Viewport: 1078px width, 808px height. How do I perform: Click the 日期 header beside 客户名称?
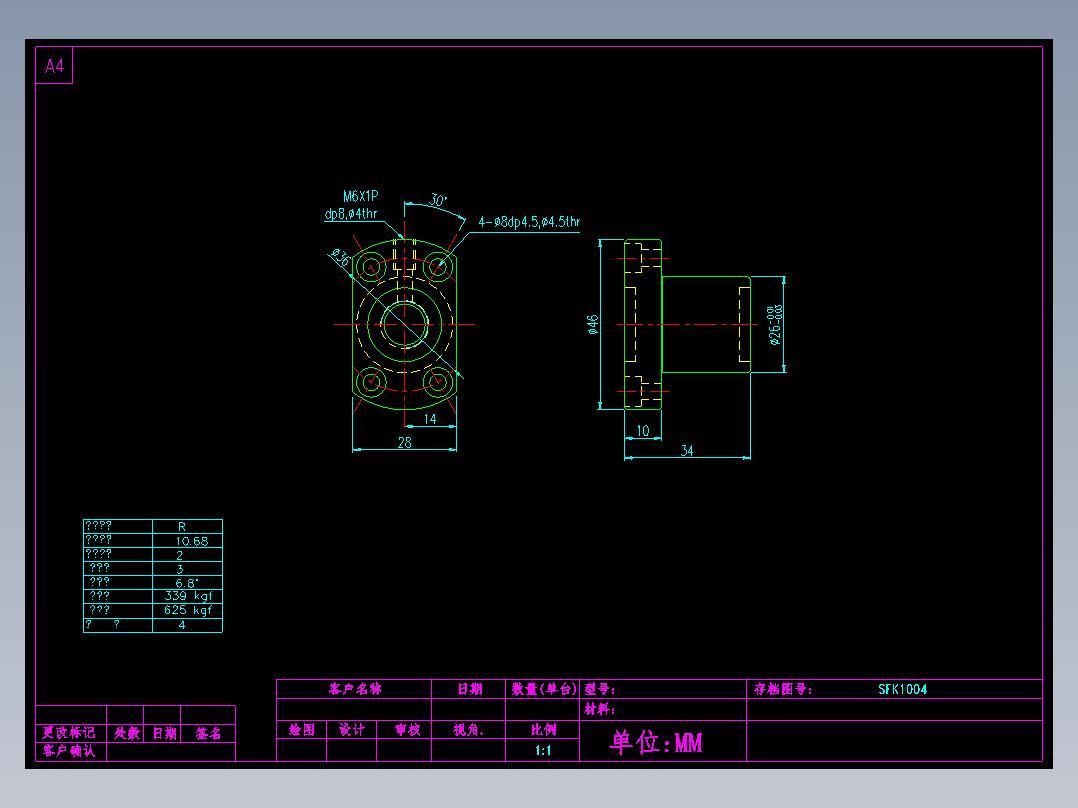[470, 689]
